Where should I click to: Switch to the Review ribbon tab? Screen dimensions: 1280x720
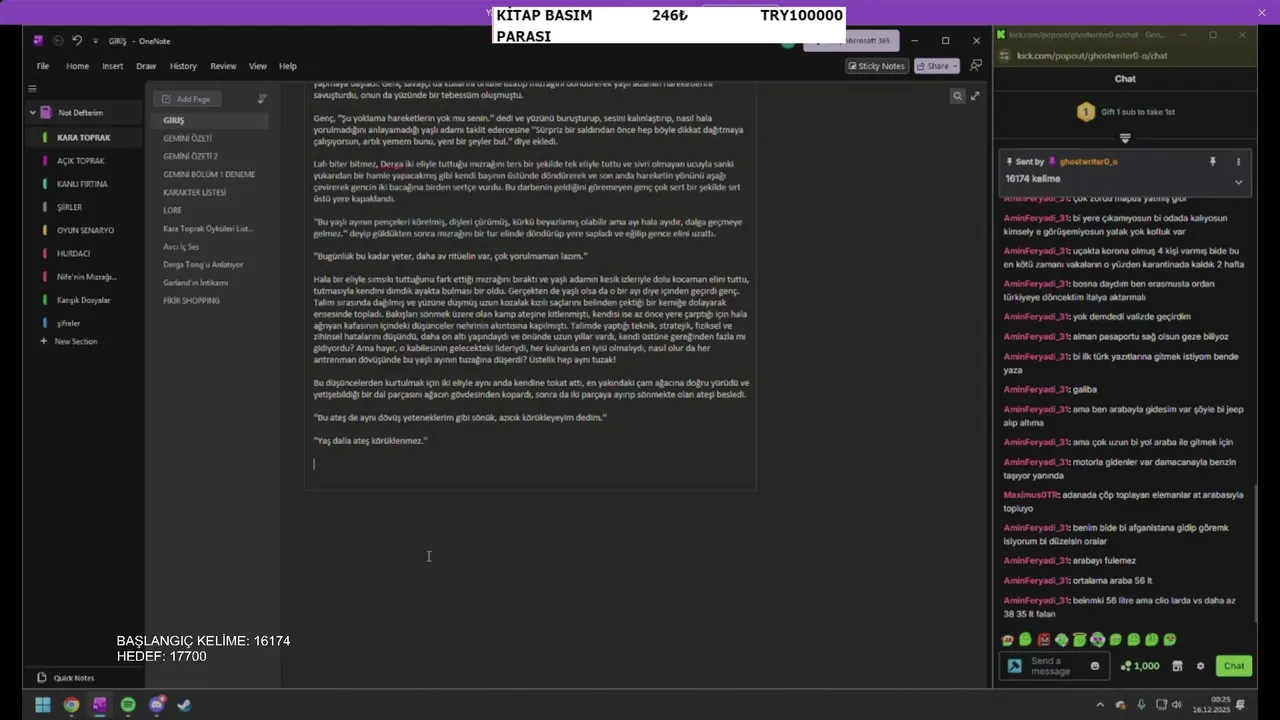tap(223, 66)
